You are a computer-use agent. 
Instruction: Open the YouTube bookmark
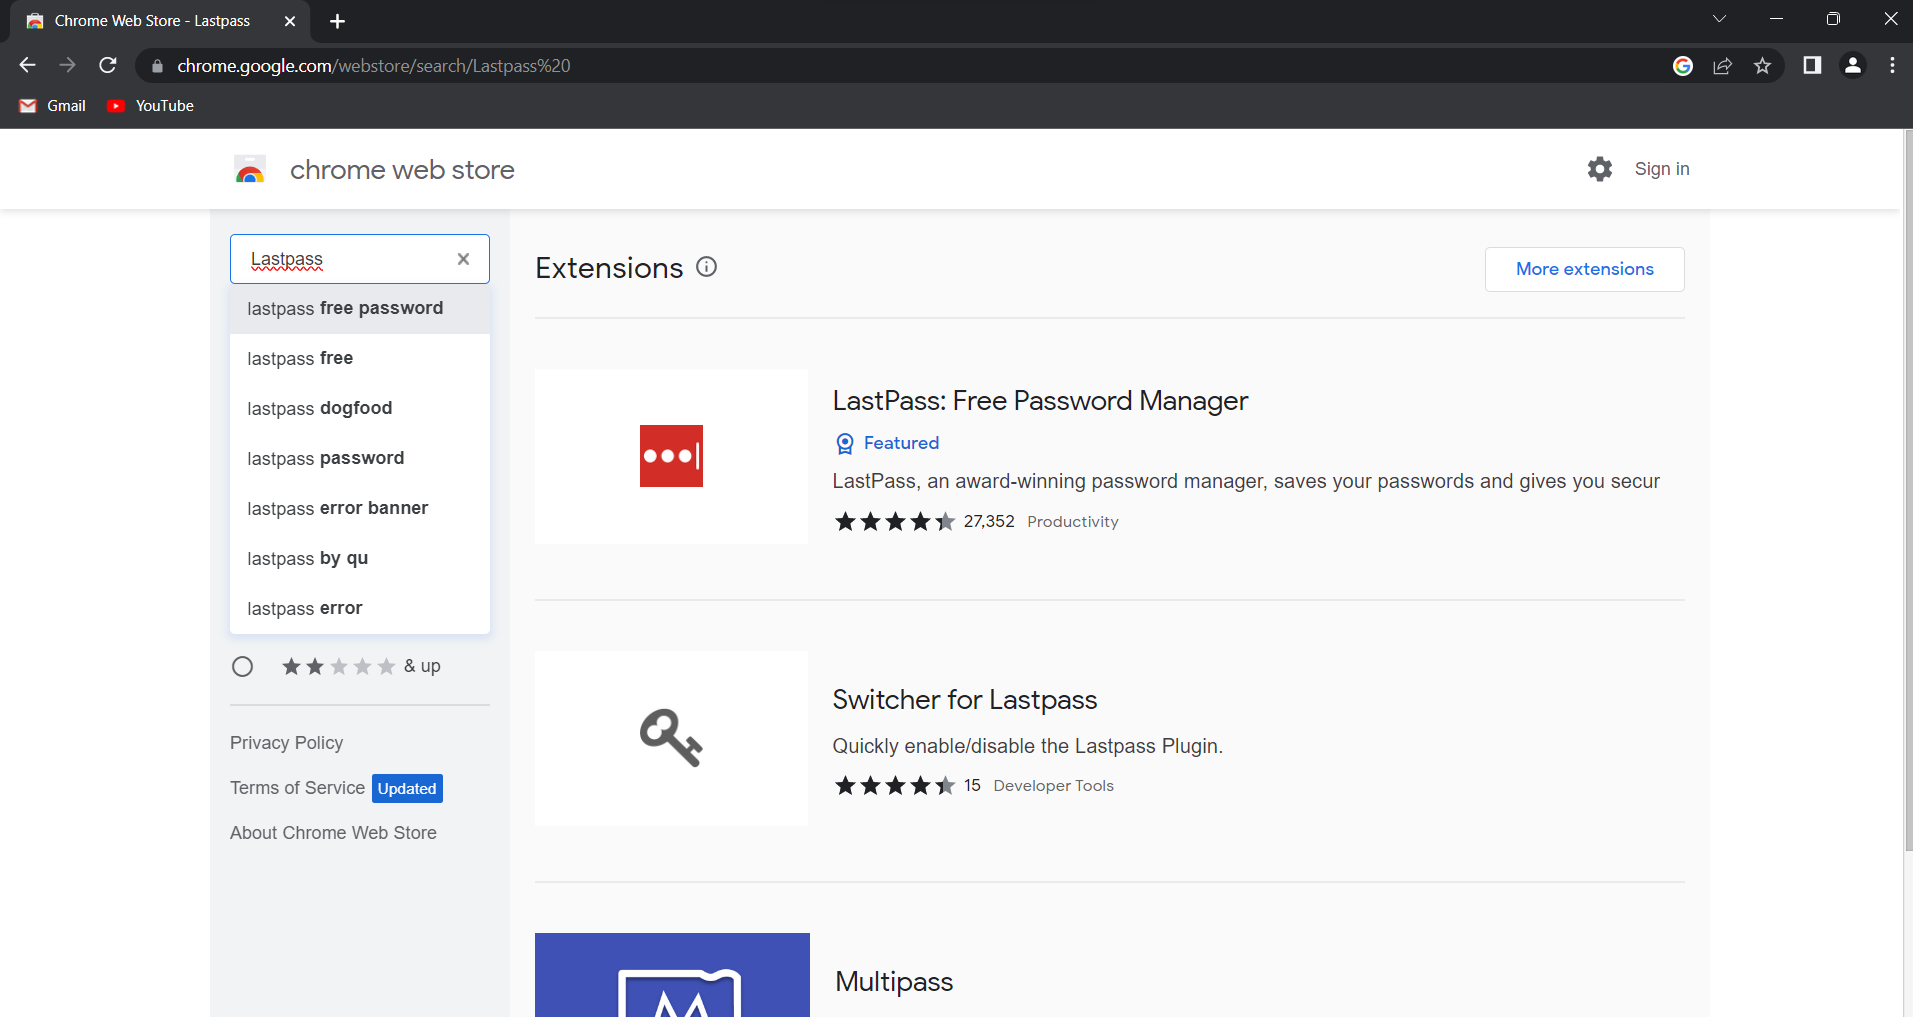click(x=149, y=105)
